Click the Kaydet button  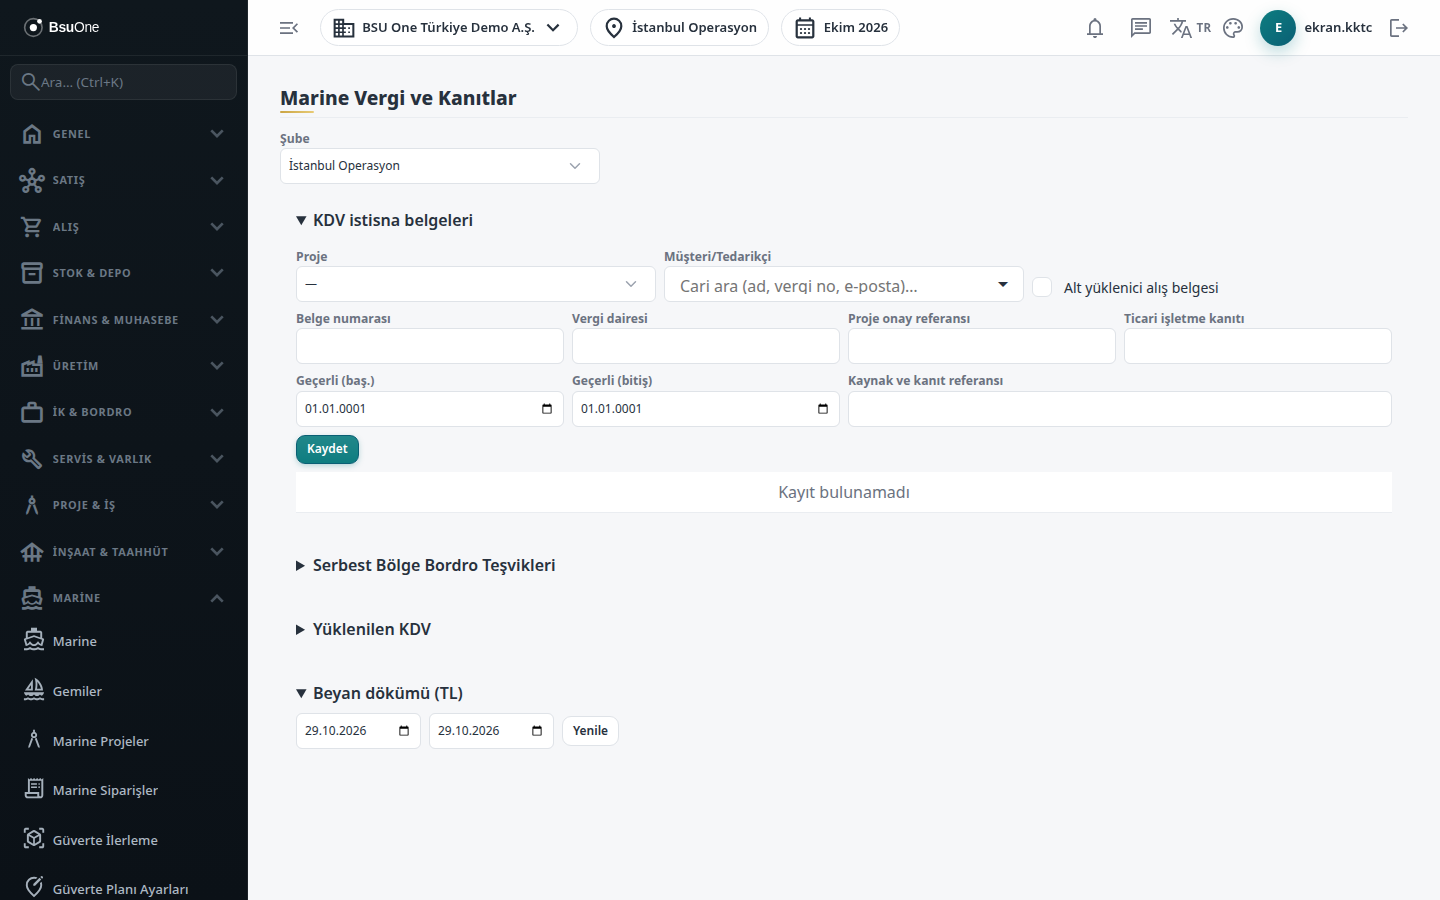[x=327, y=449]
